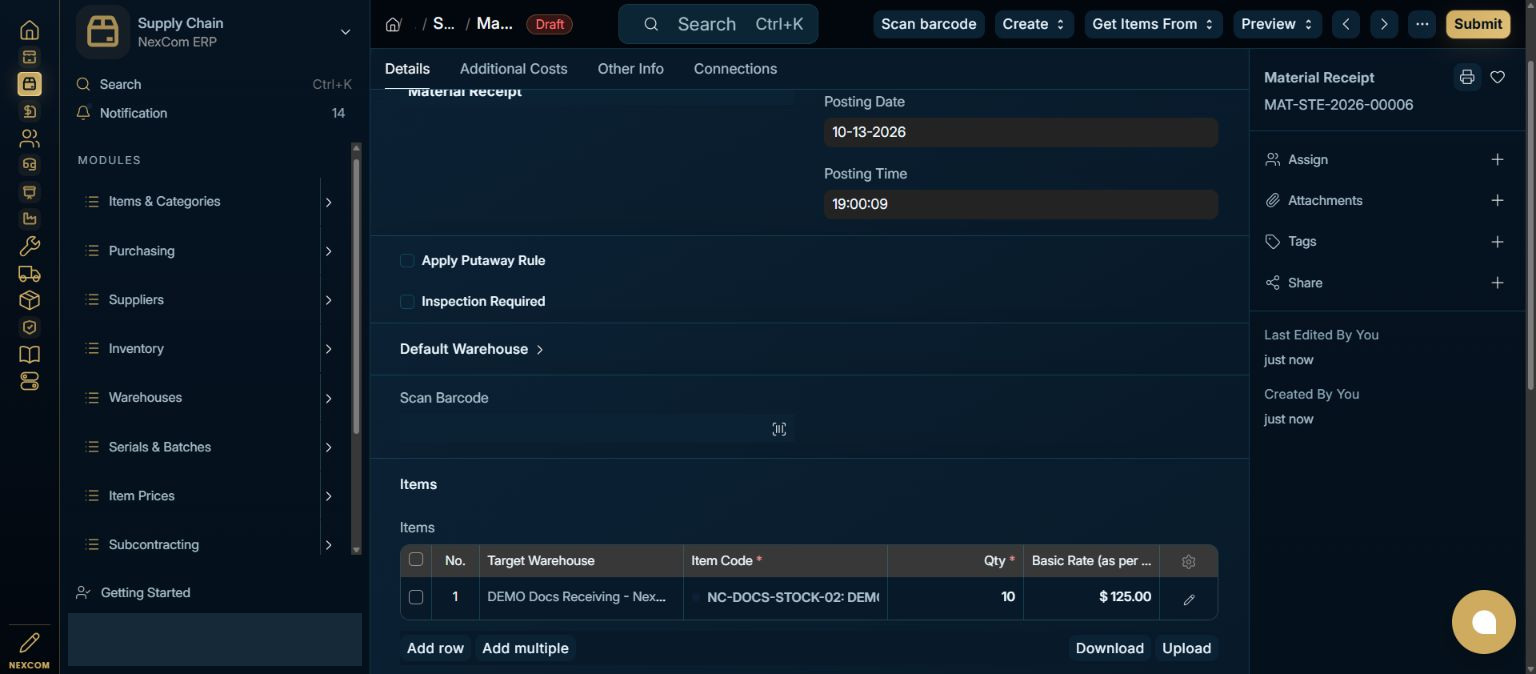The image size is (1536, 674).
Task: Tick the select-all checkbox in items header
Action: point(416,560)
